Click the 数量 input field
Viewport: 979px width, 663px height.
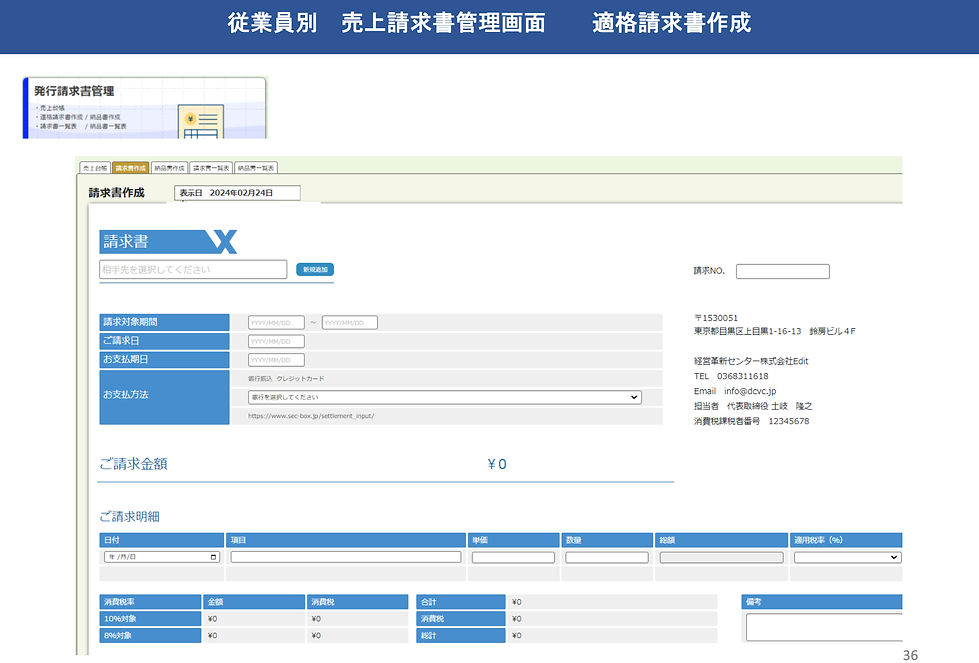pyautogui.click(x=607, y=557)
